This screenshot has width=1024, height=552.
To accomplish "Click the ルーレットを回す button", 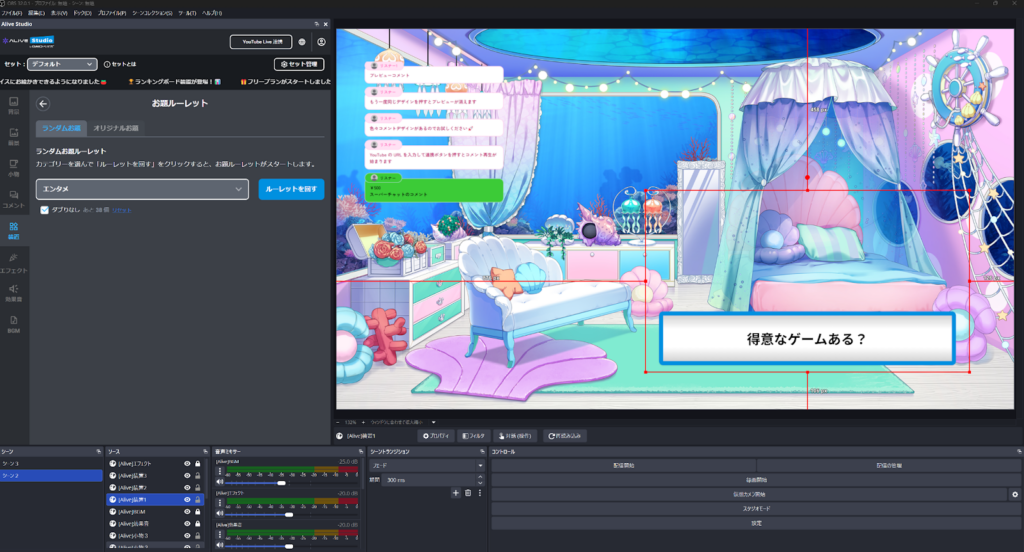I will [x=291, y=189].
